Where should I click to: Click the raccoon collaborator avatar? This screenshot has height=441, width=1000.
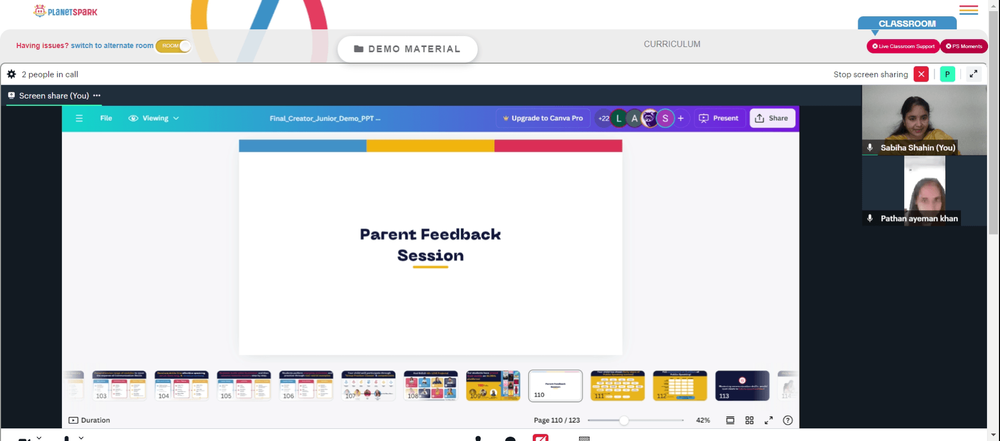coord(650,118)
